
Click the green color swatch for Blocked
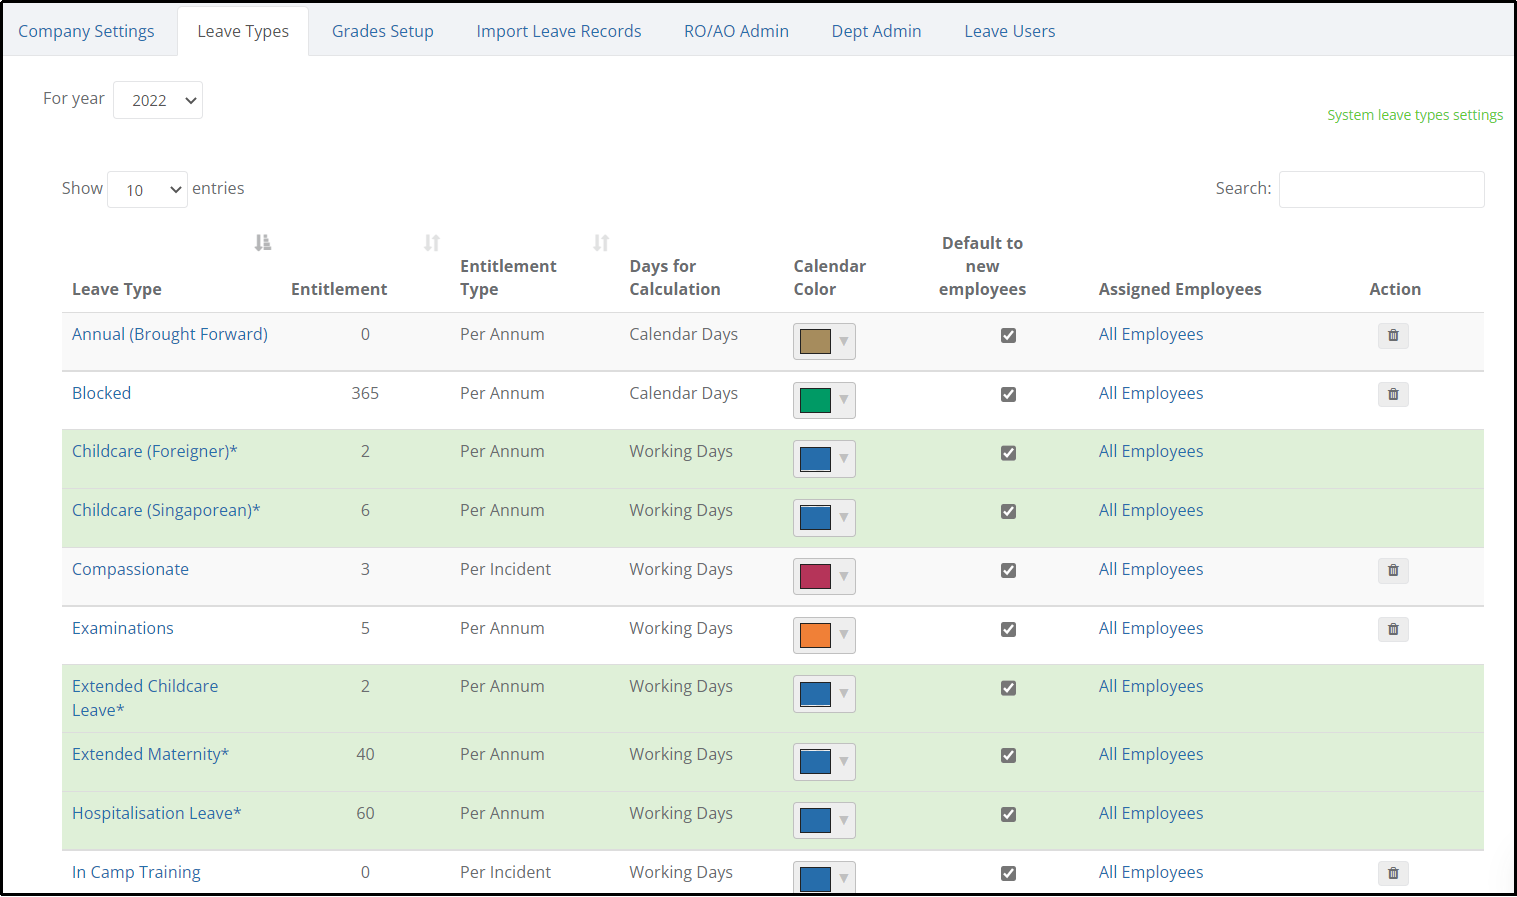pos(815,401)
